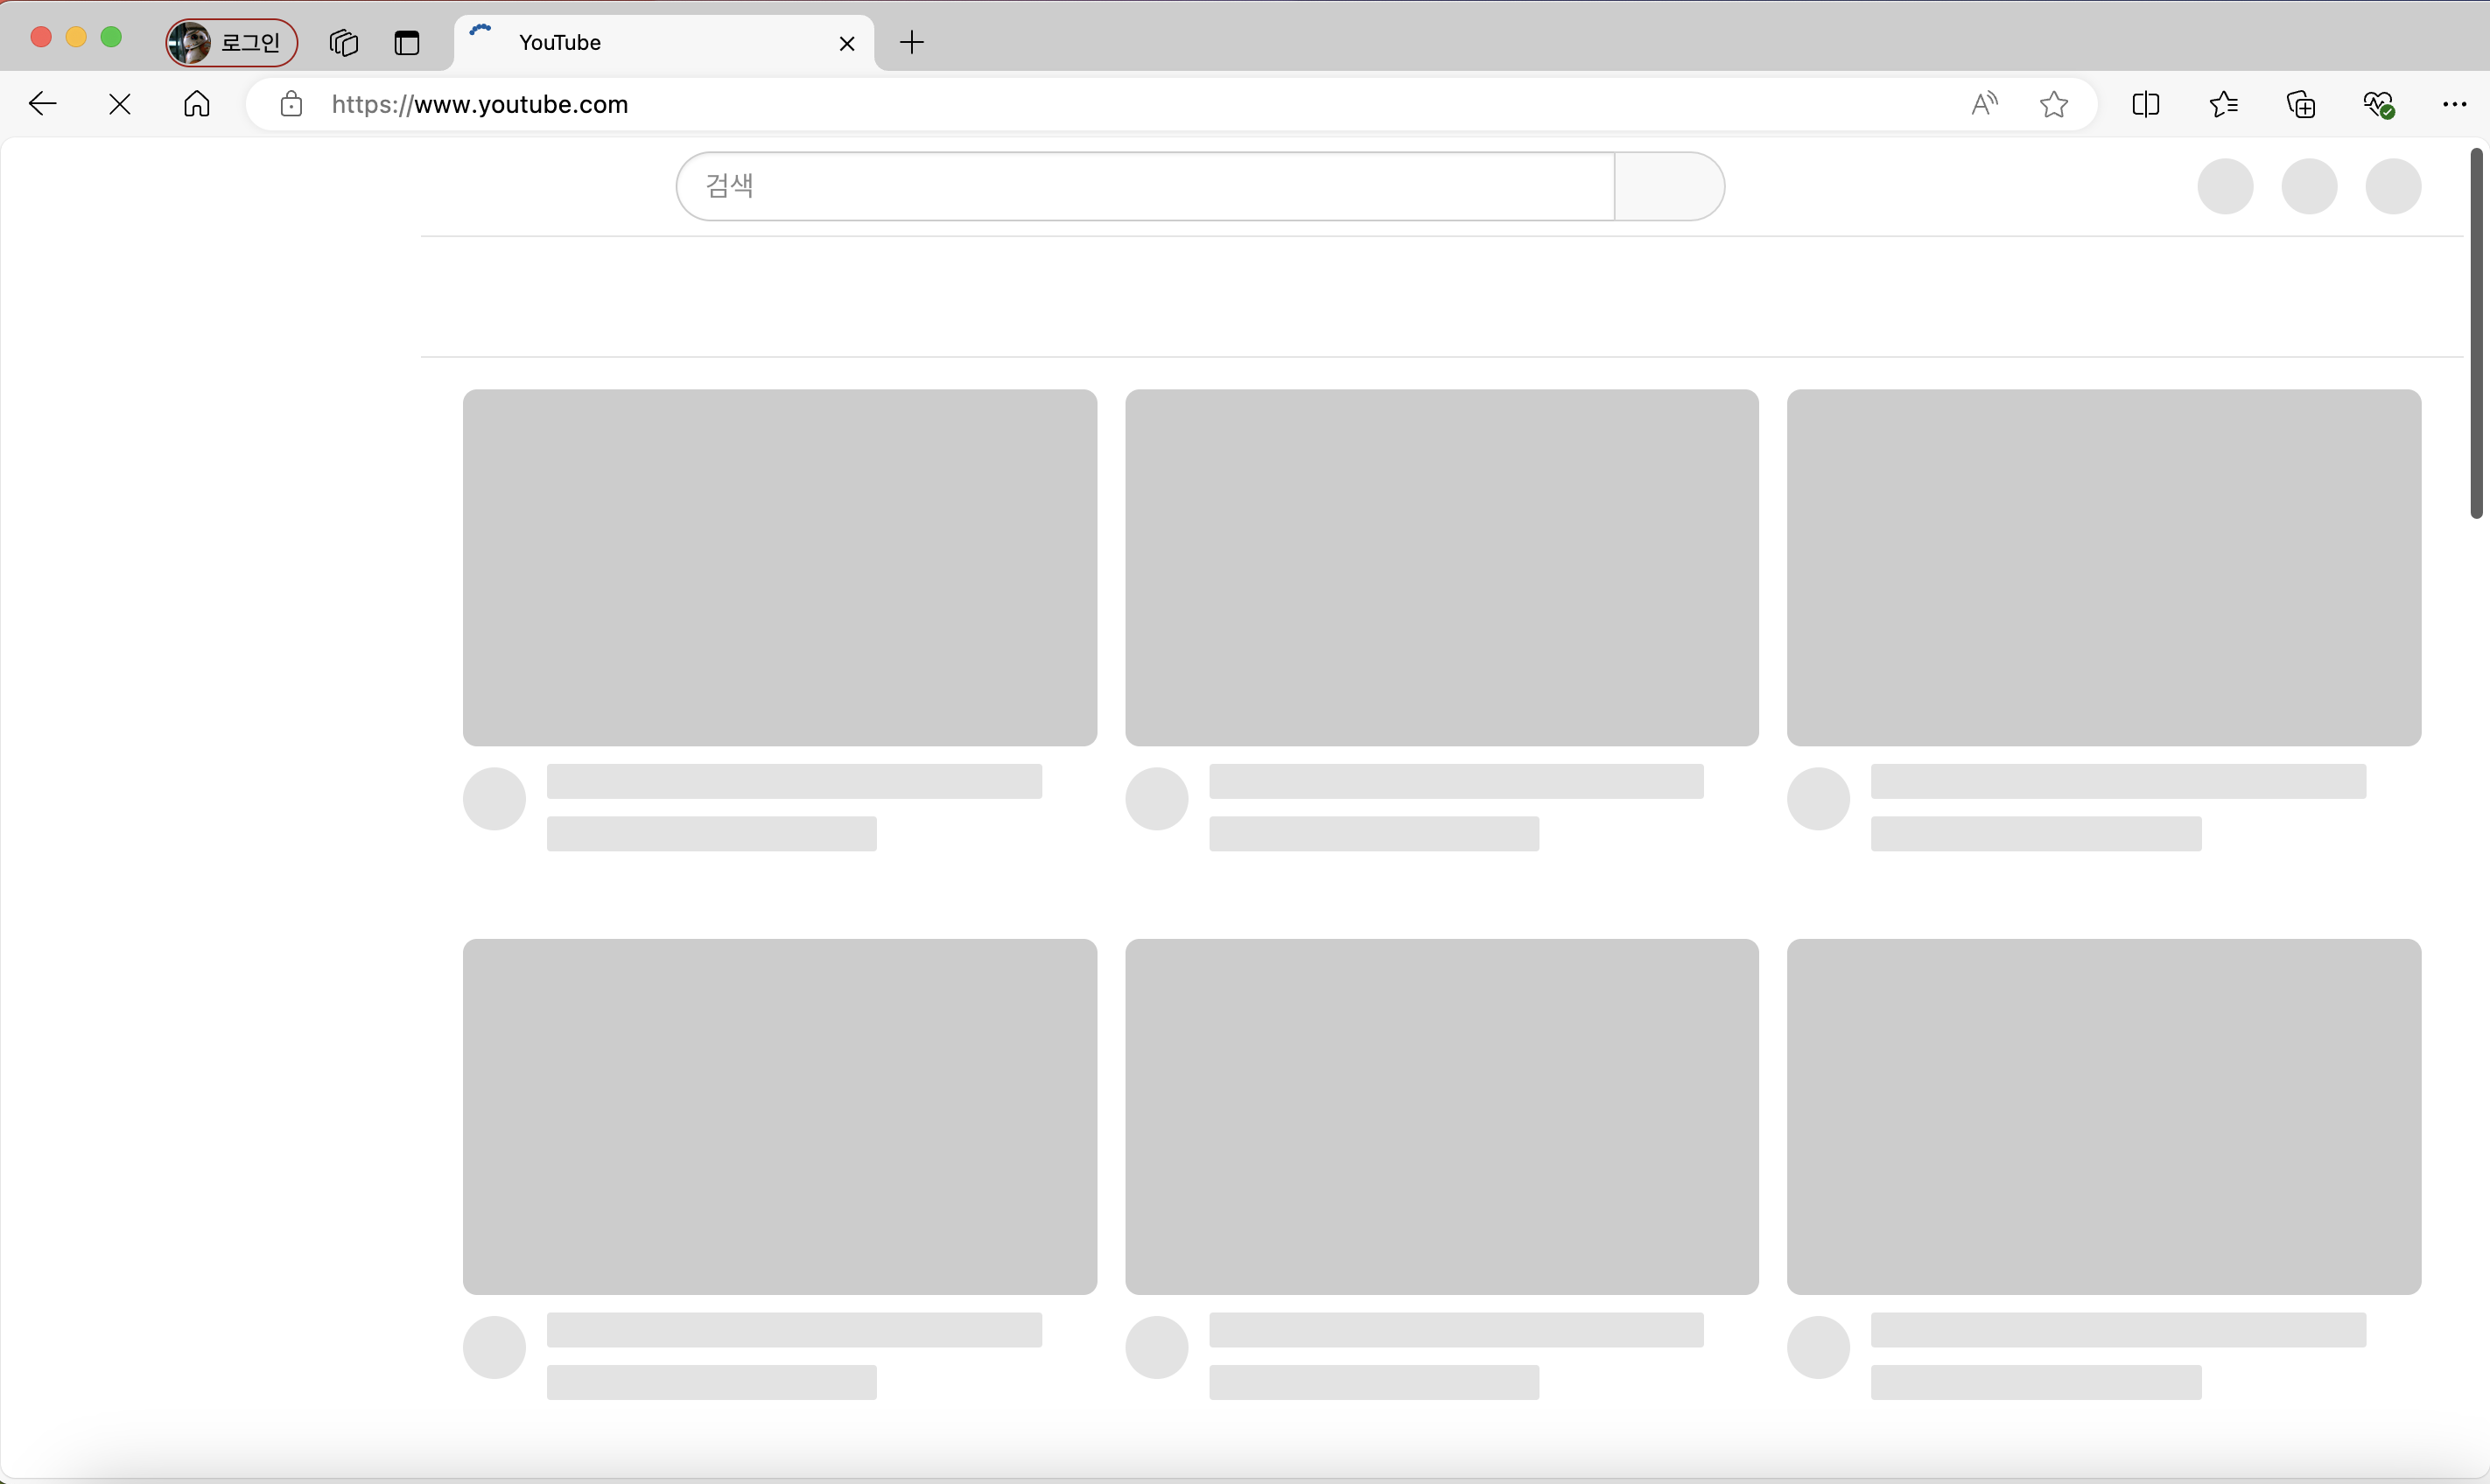The height and width of the screenshot is (1484, 2490).
Task: Open a new tab with the plus button
Action: (x=912, y=42)
